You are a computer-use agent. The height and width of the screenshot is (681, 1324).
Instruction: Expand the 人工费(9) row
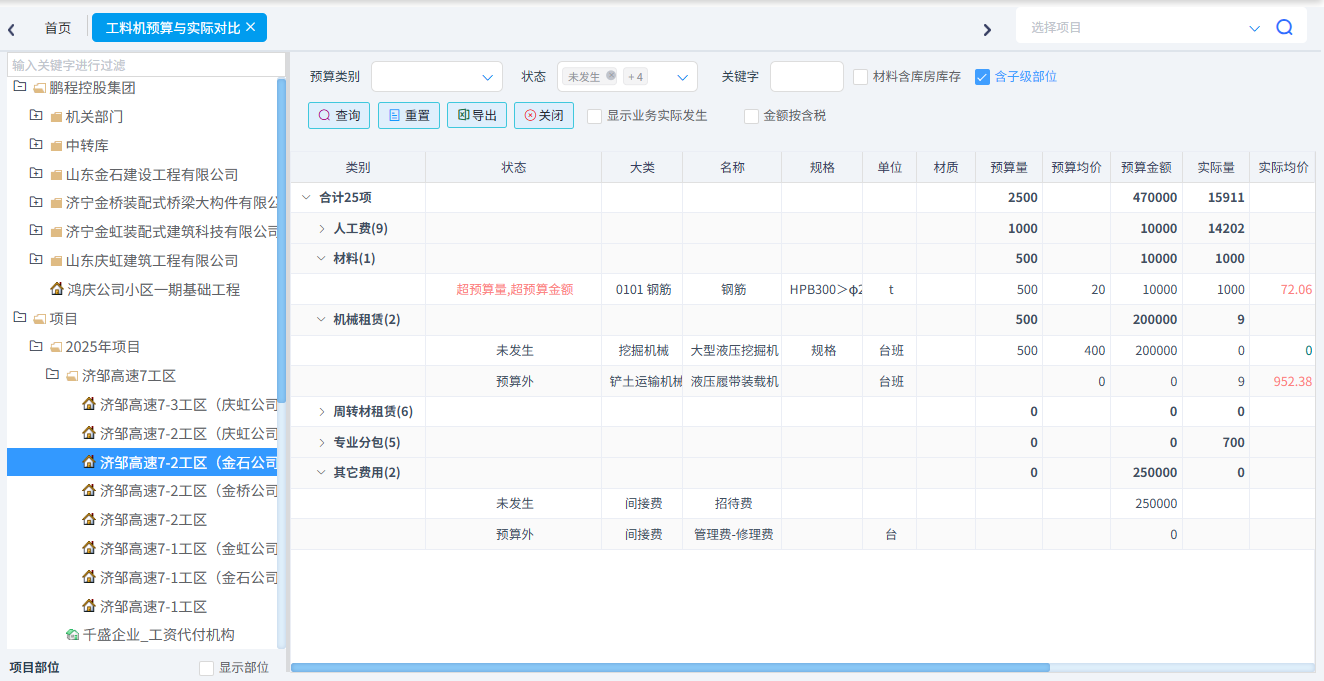click(322, 229)
